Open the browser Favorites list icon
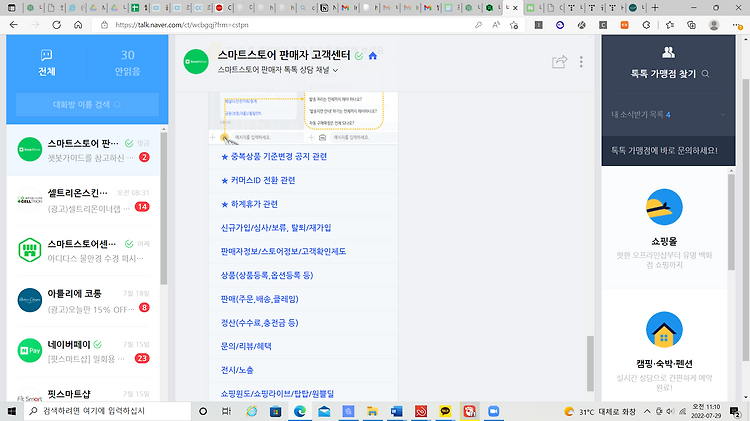 670,25
